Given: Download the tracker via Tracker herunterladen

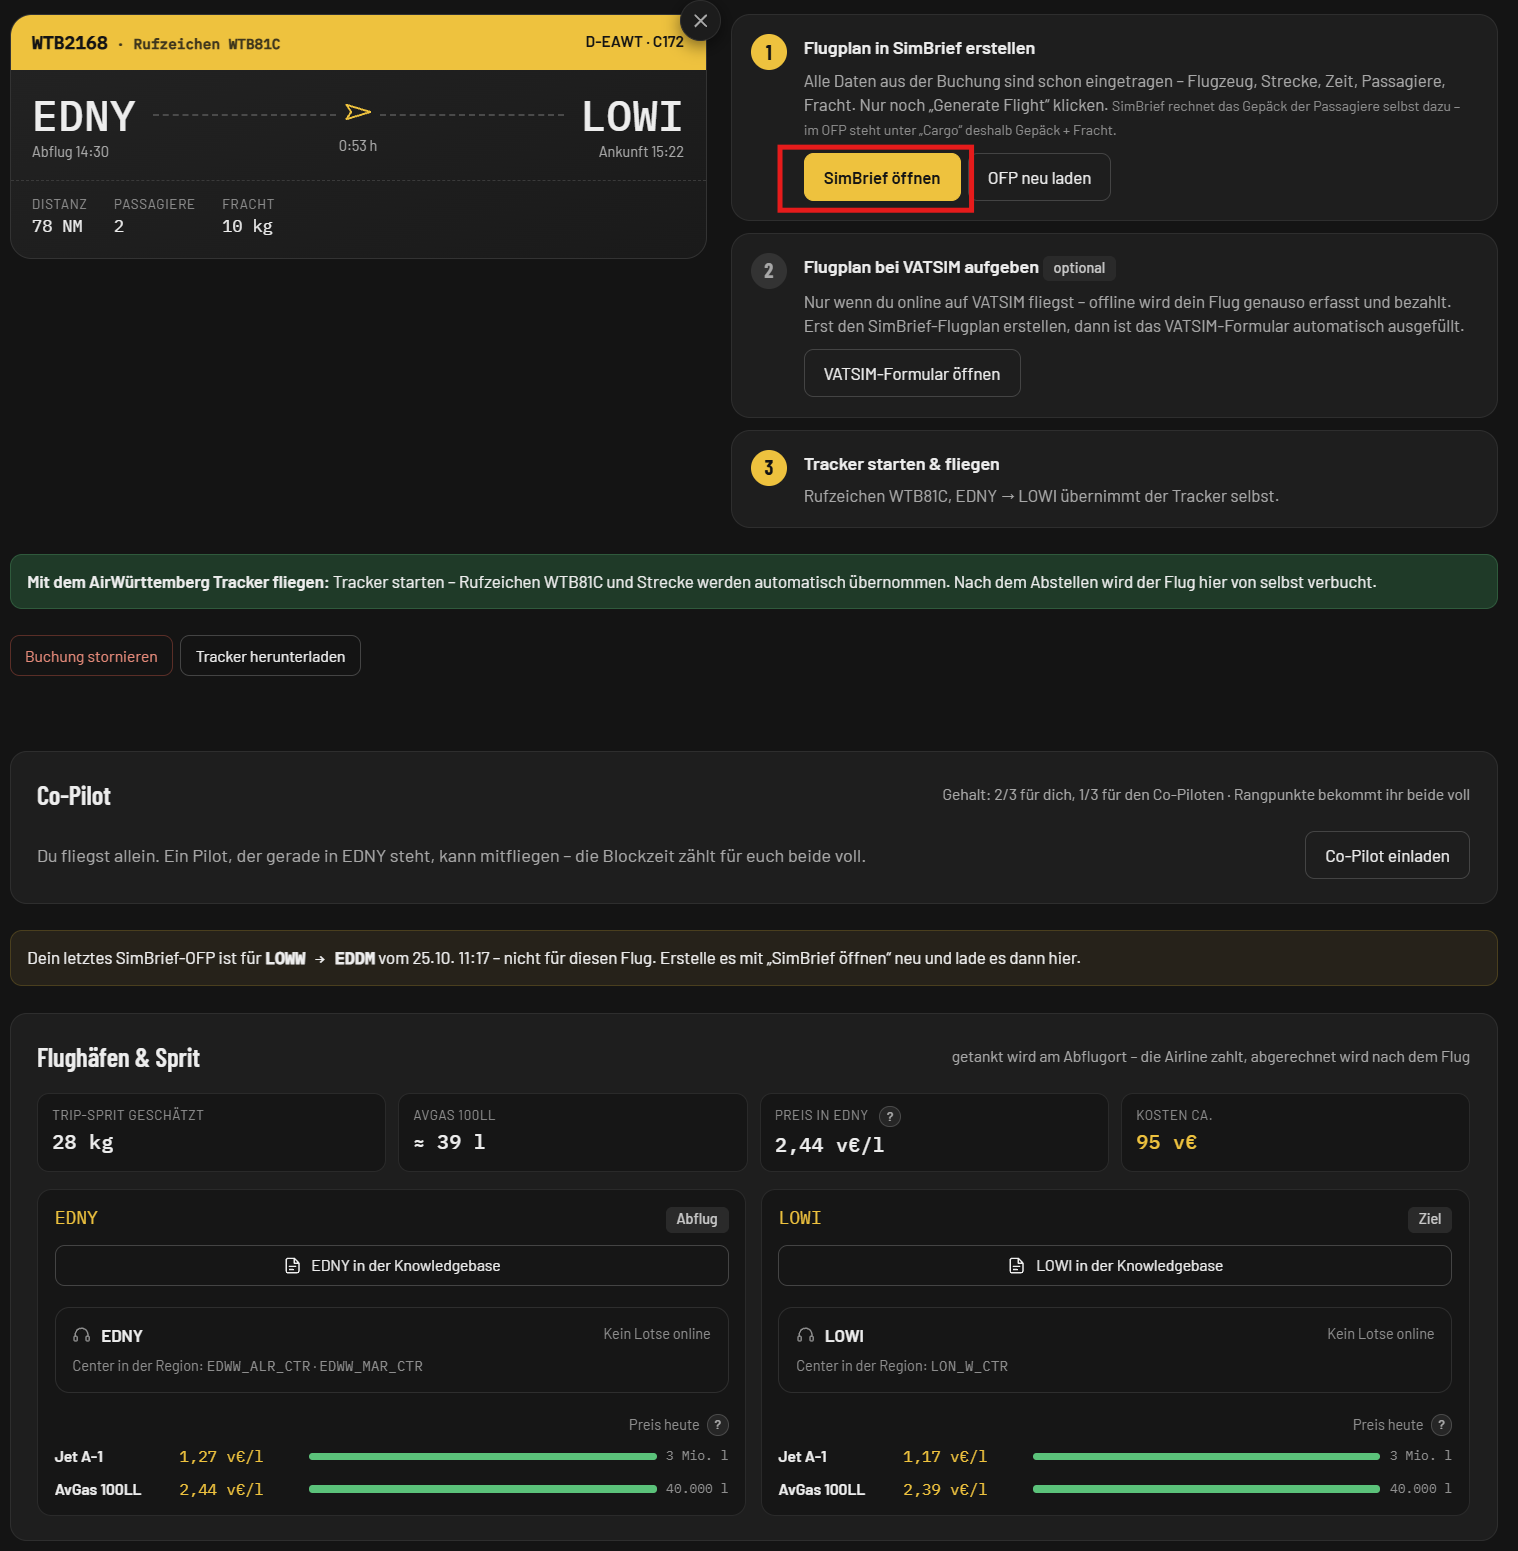Looking at the screenshot, I should [270, 657].
